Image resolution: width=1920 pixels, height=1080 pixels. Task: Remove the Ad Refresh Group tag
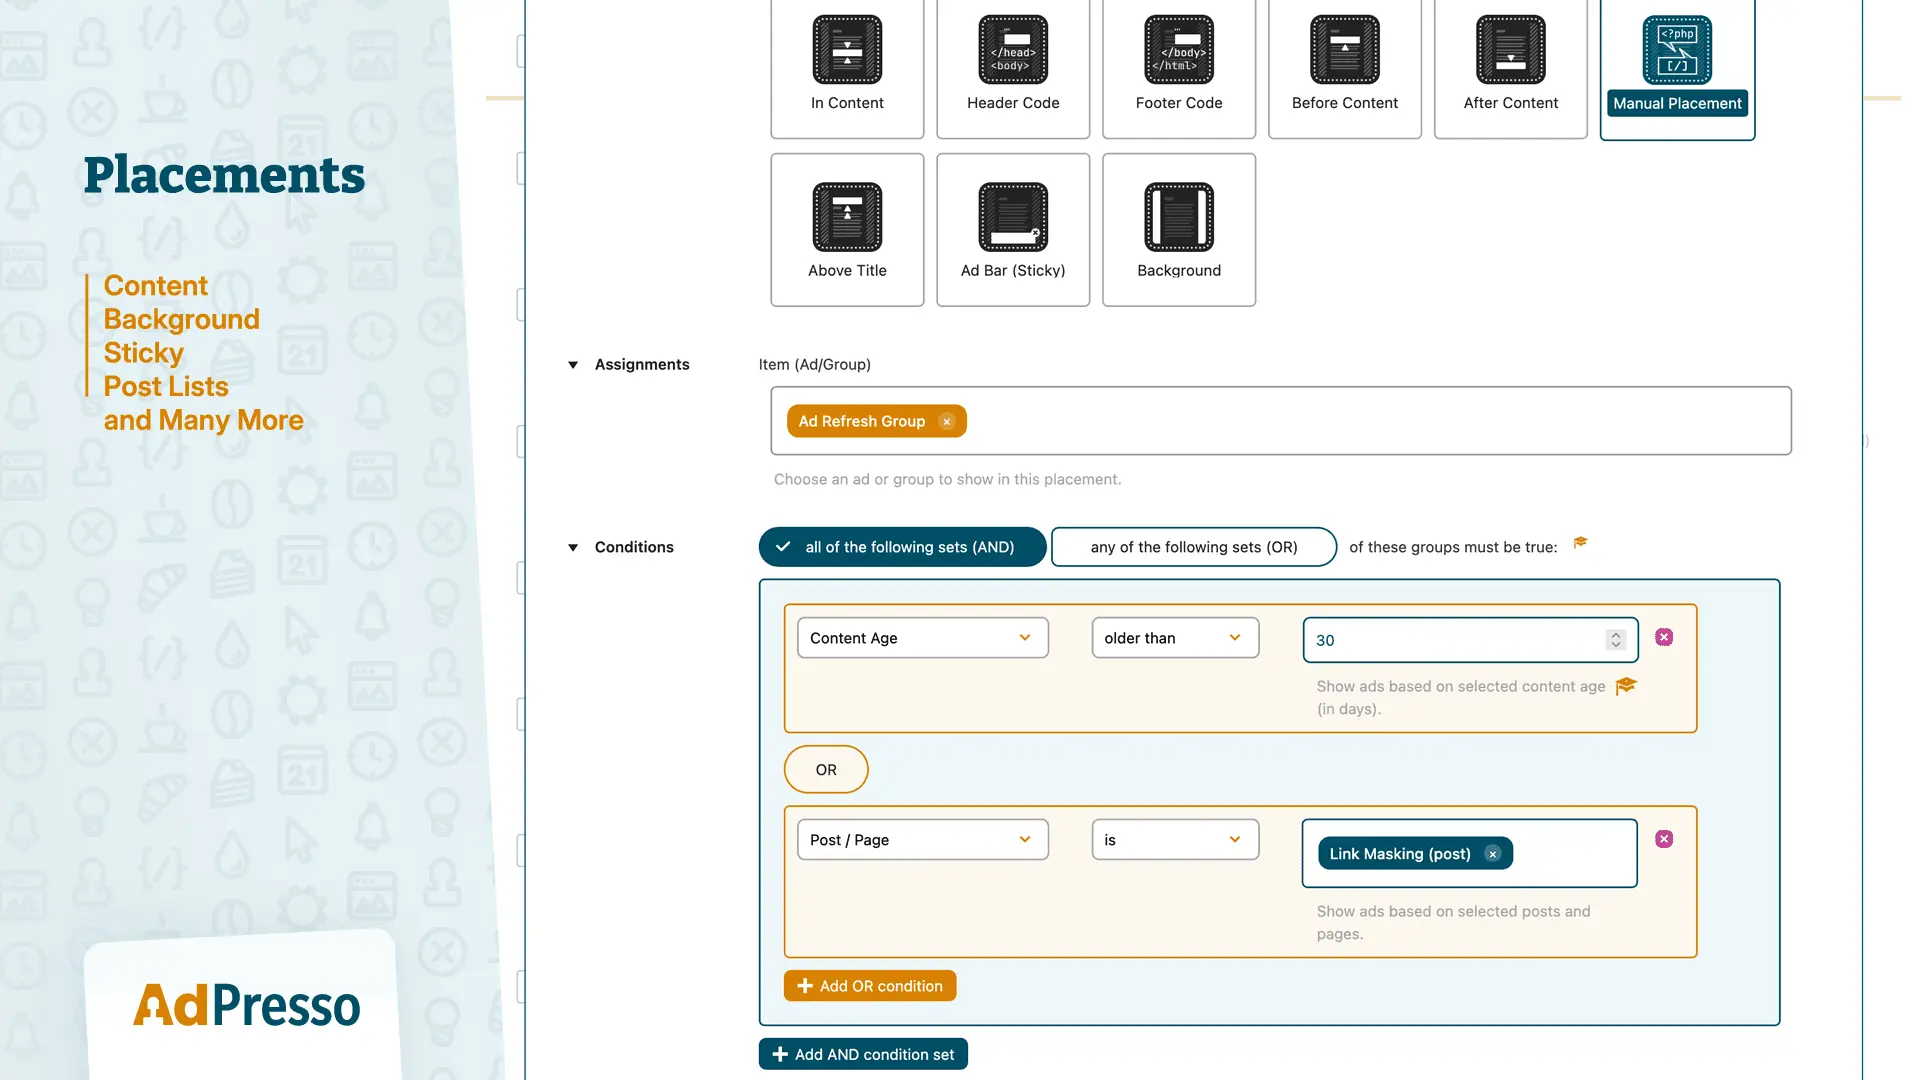(946, 422)
